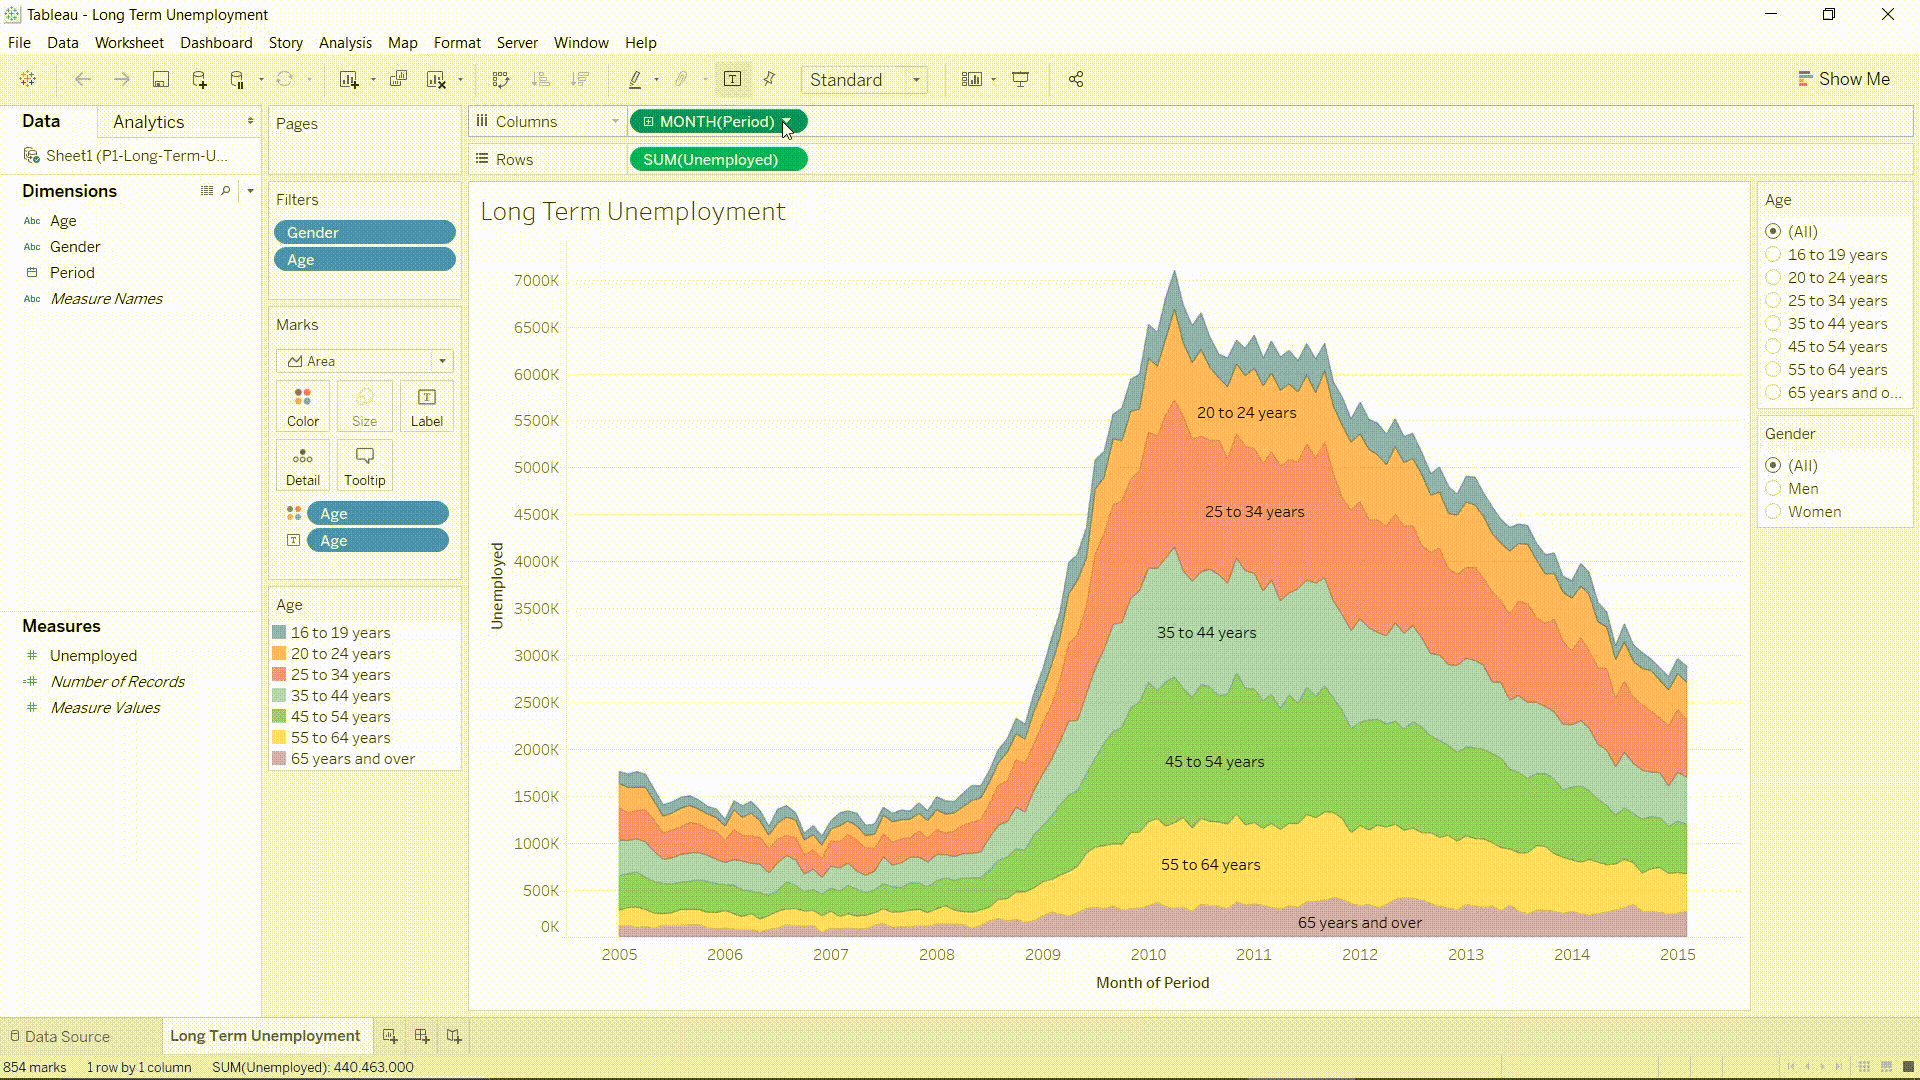This screenshot has height=1080, width=1920.
Task: Open the MONTH(Period) pill dropdown arrow
Action: tap(787, 122)
